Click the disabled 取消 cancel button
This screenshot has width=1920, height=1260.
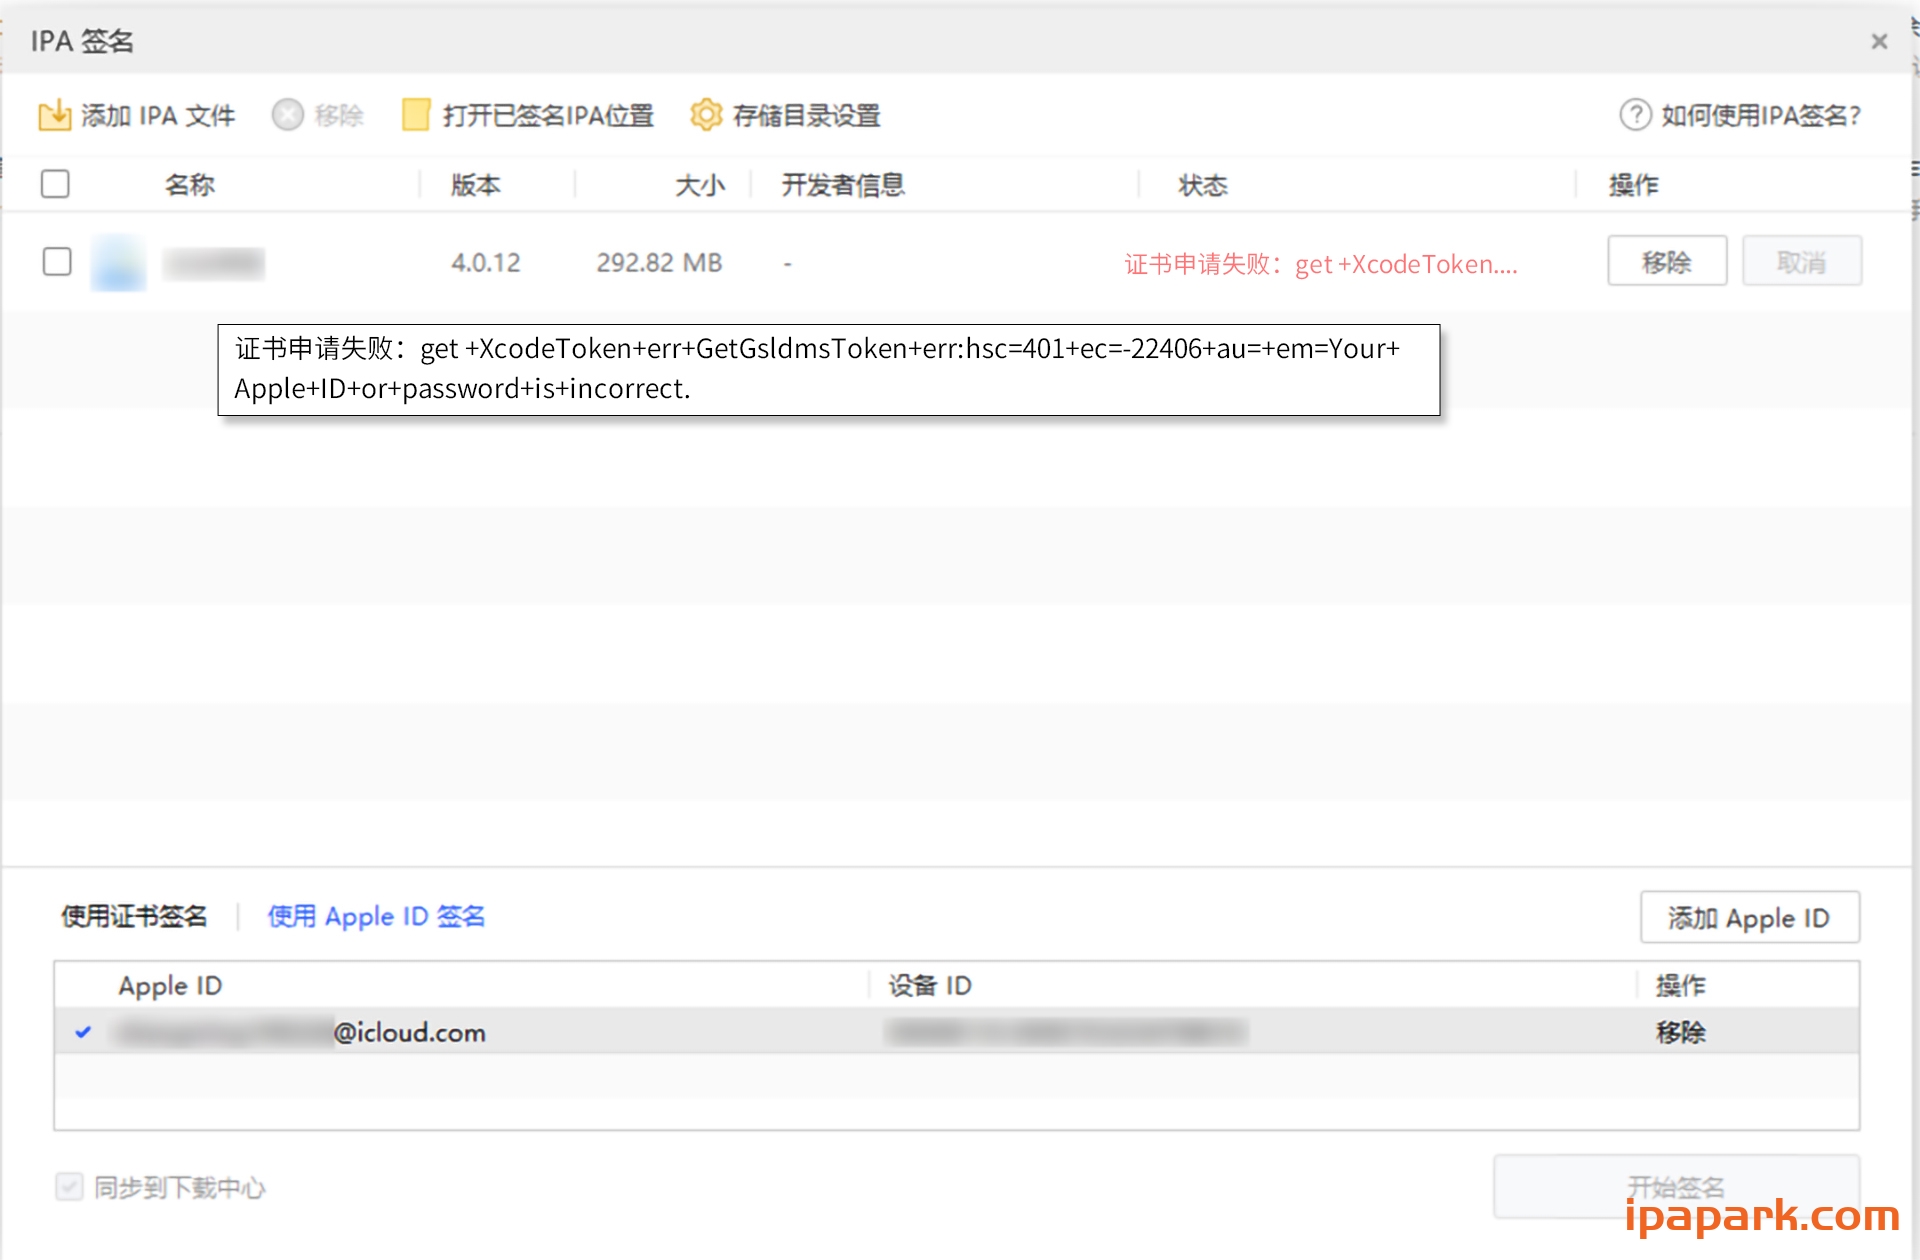[1801, 261]
